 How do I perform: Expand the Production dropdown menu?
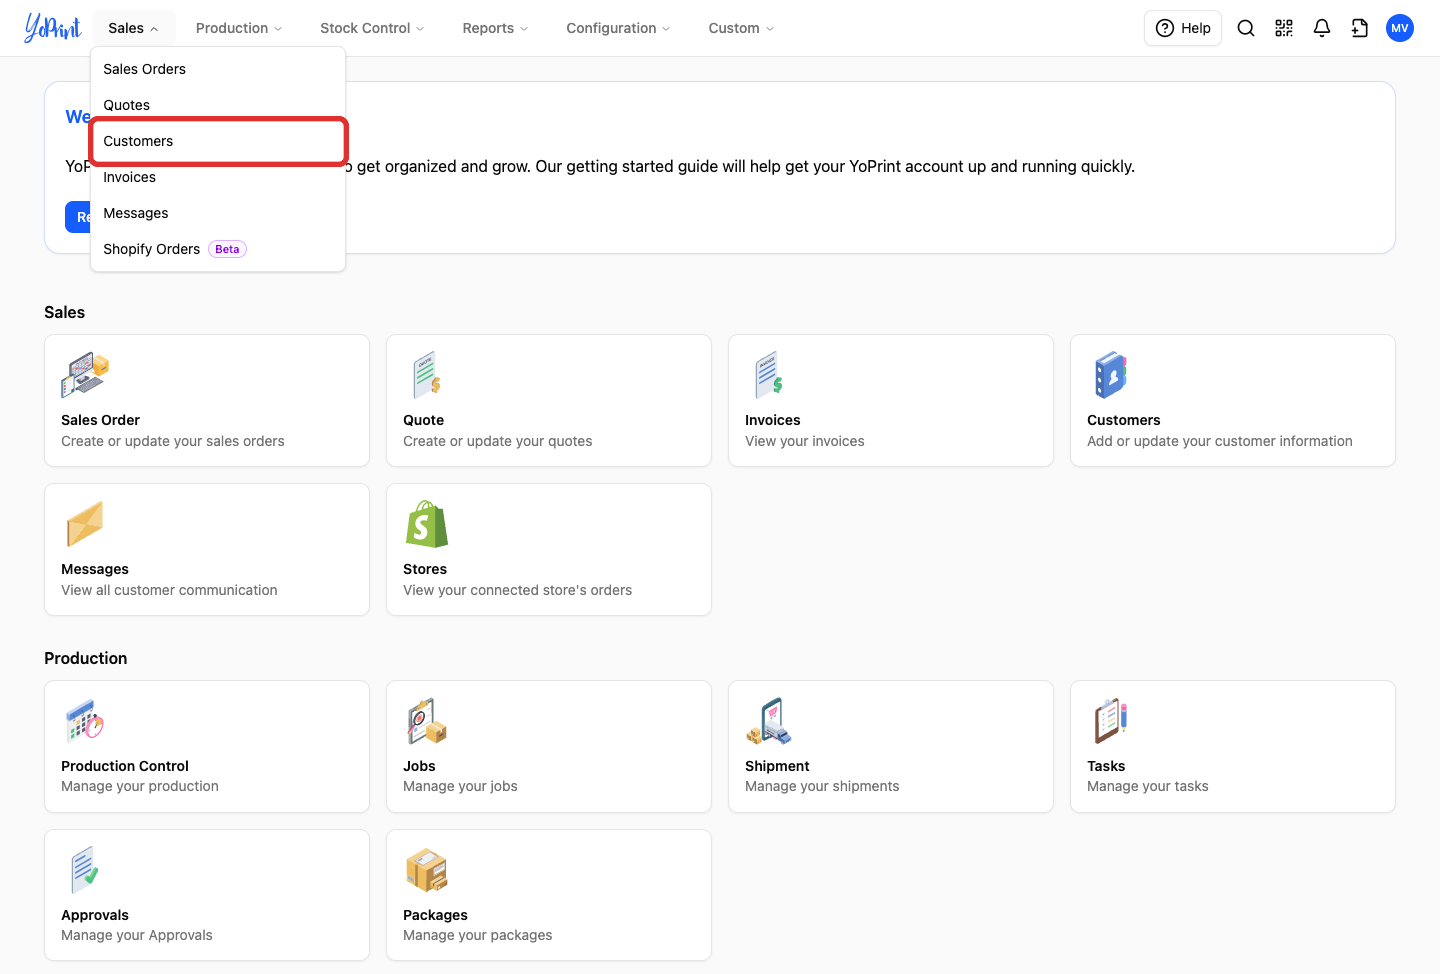coord(239,28)
